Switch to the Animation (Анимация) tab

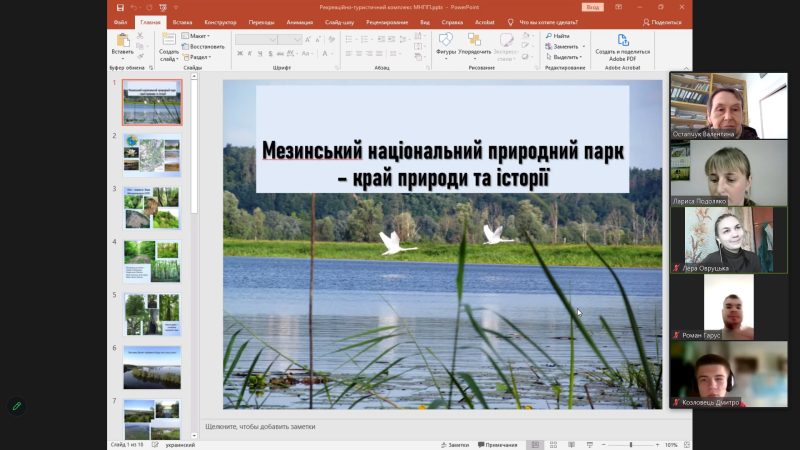tap(299, 21)
